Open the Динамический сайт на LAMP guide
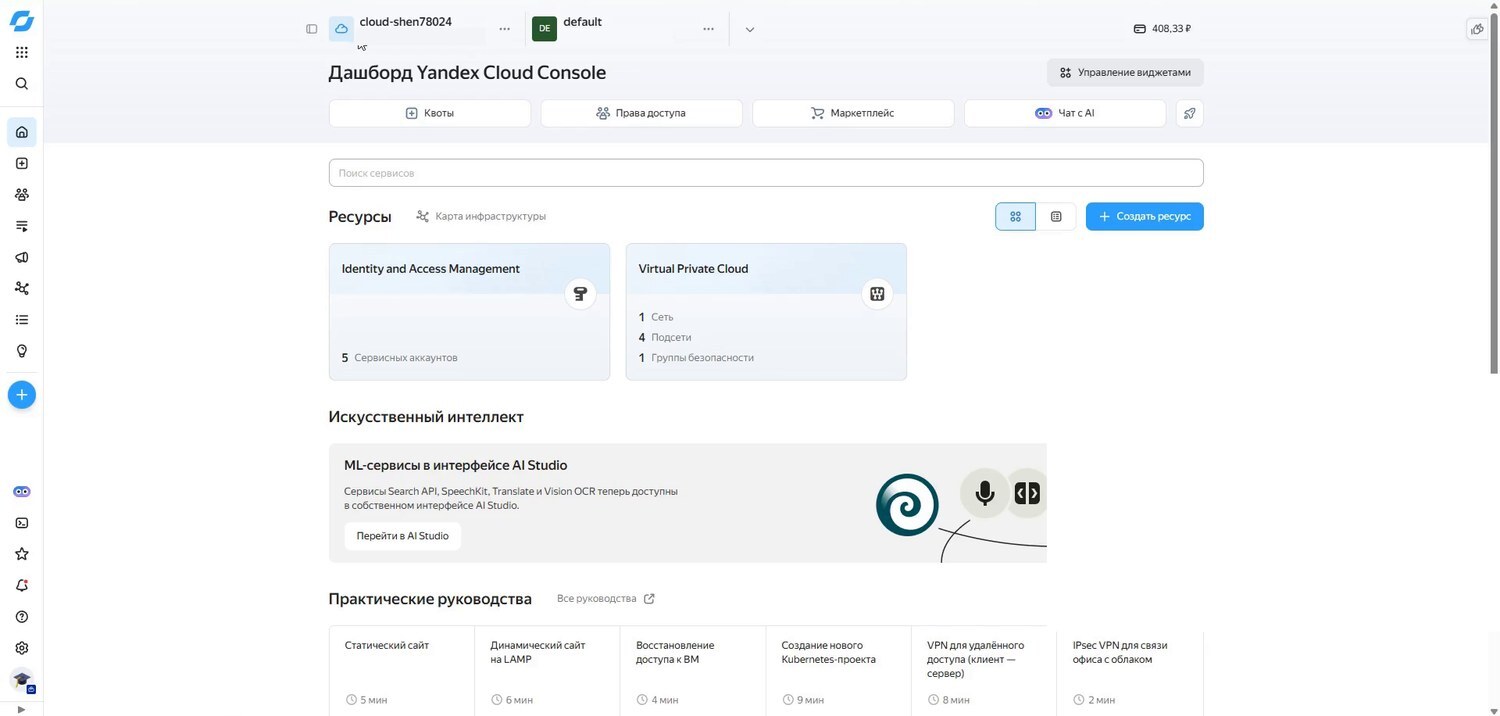Viewport: 1500px width, 716px height. click(547, 670)
